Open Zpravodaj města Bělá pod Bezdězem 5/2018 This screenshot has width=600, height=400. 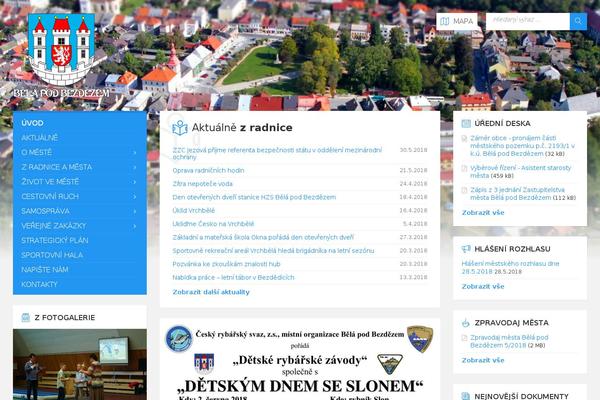(509, 341)
